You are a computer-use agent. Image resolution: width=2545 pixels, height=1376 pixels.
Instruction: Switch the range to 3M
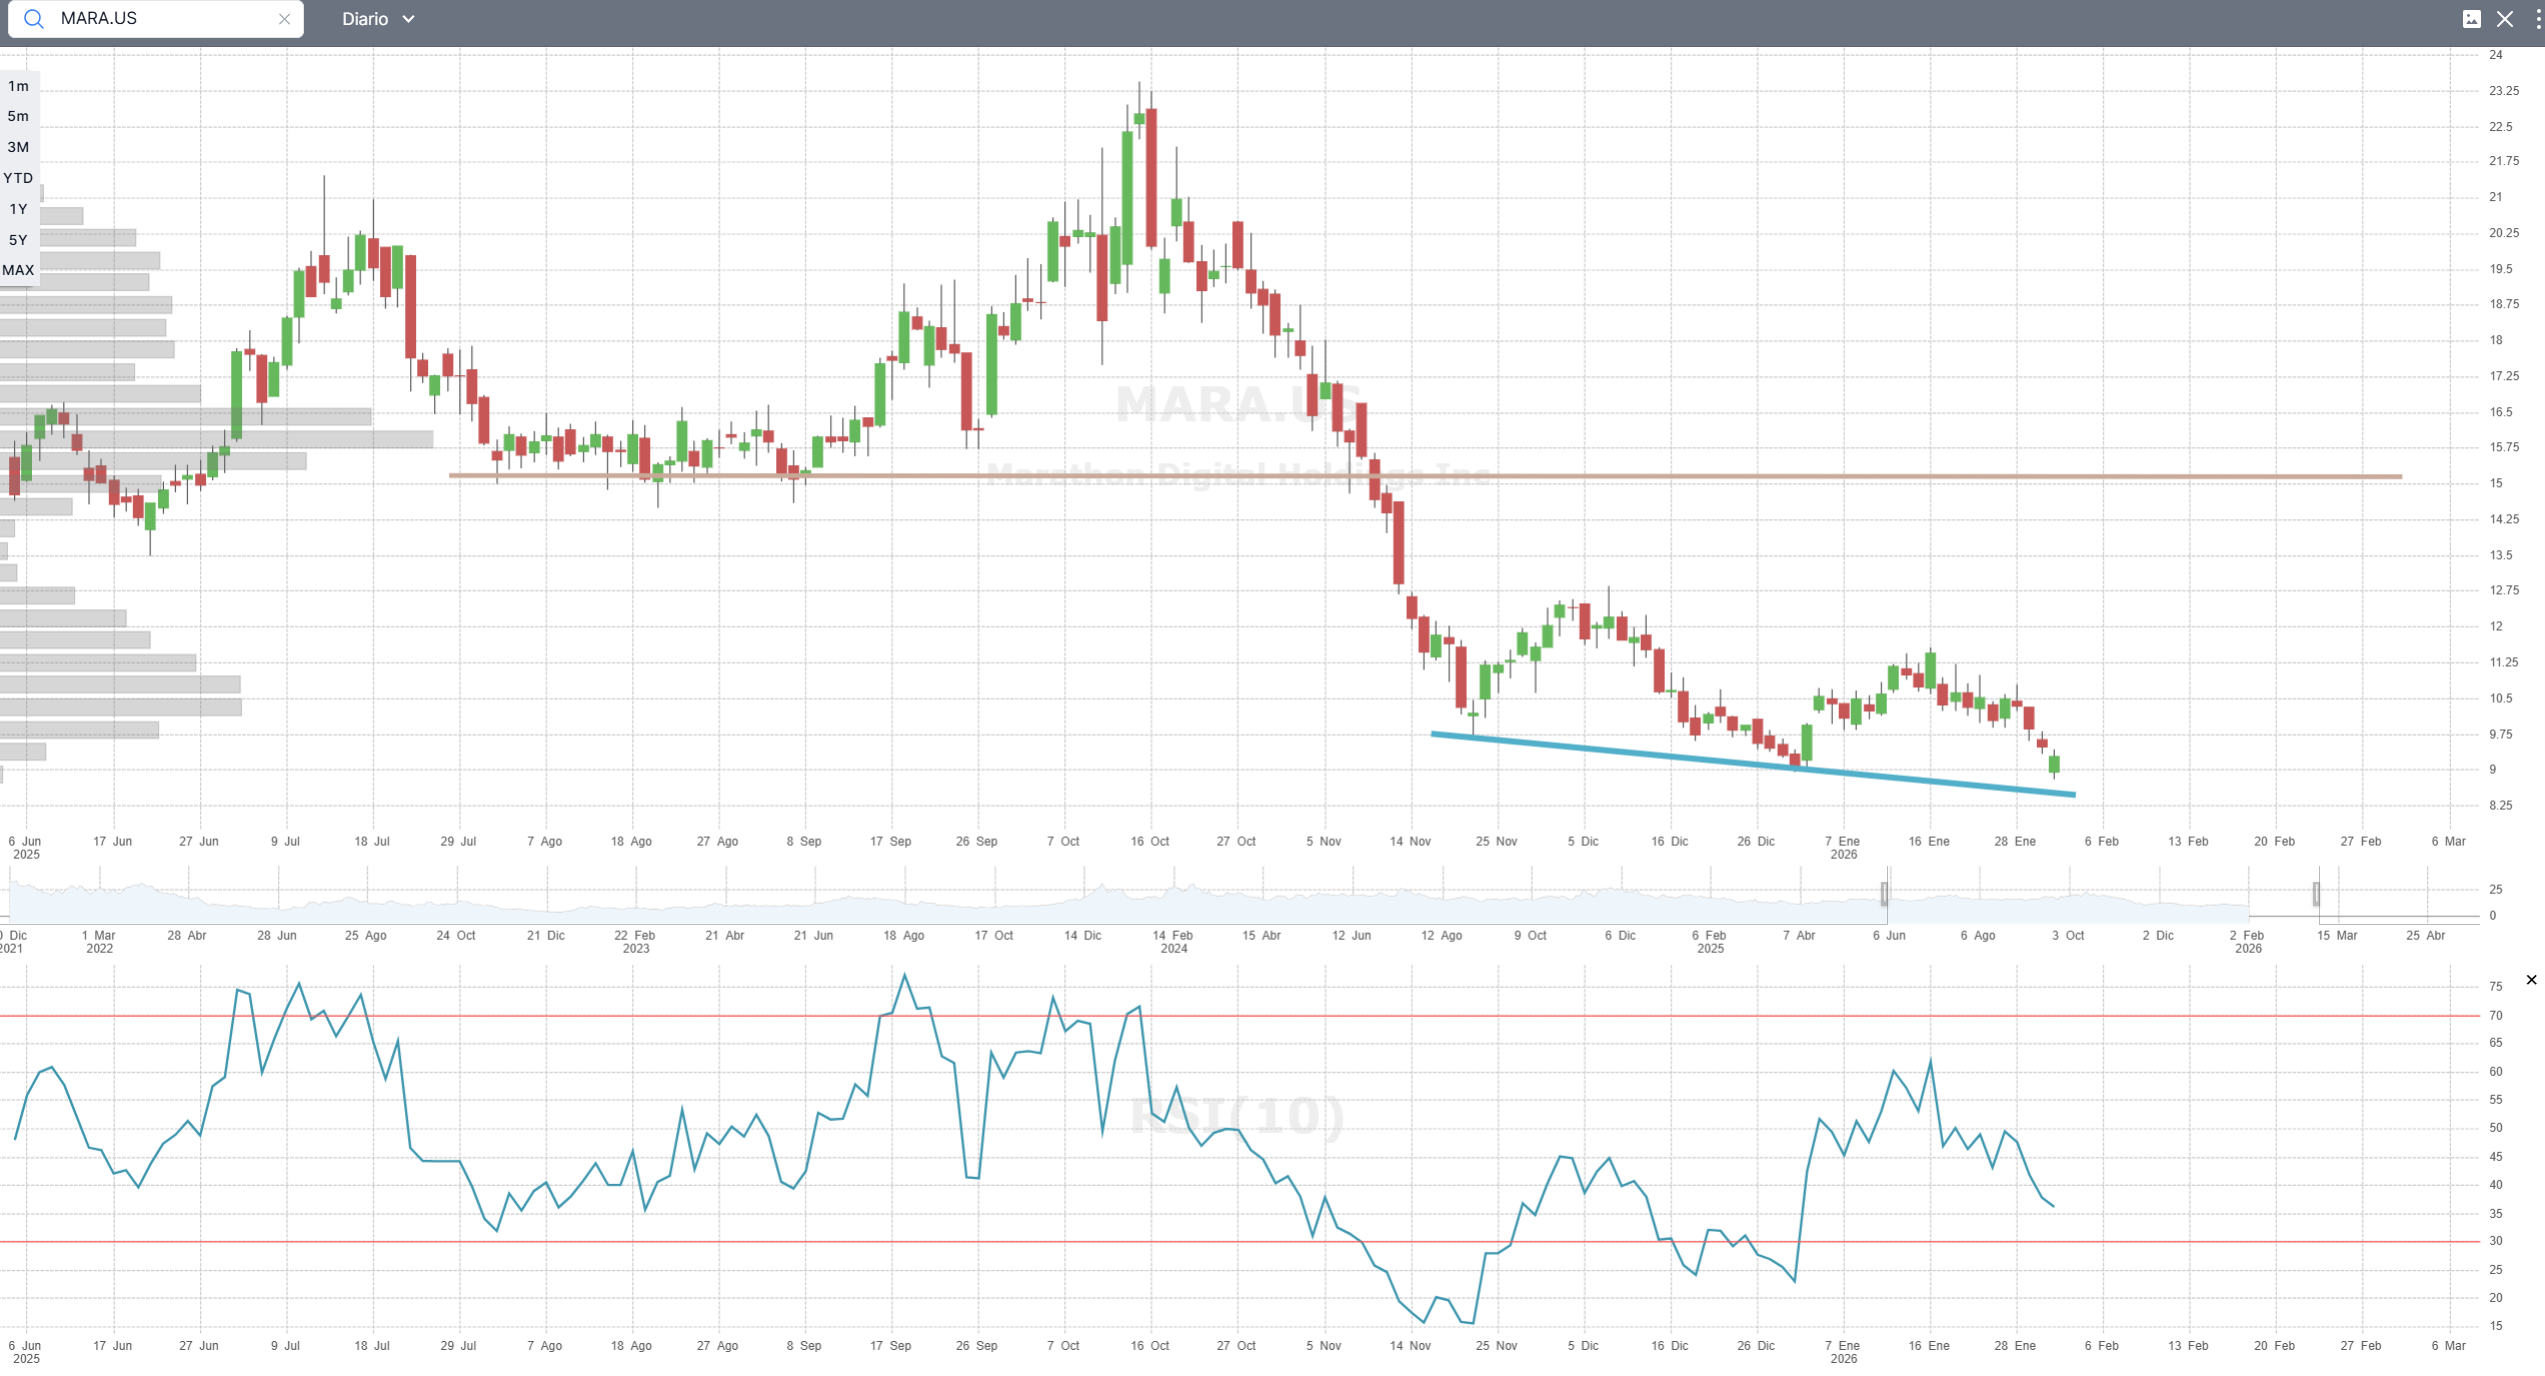18,147
